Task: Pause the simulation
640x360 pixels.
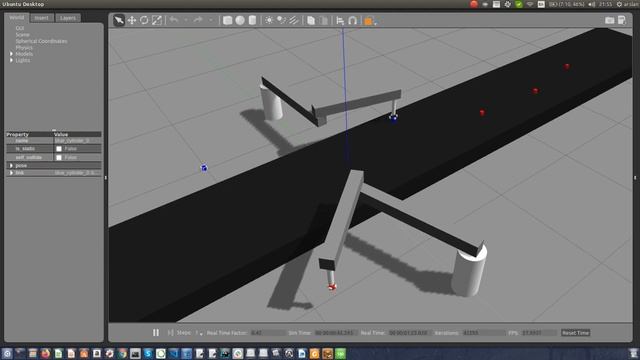Action: tap(156, 333)
